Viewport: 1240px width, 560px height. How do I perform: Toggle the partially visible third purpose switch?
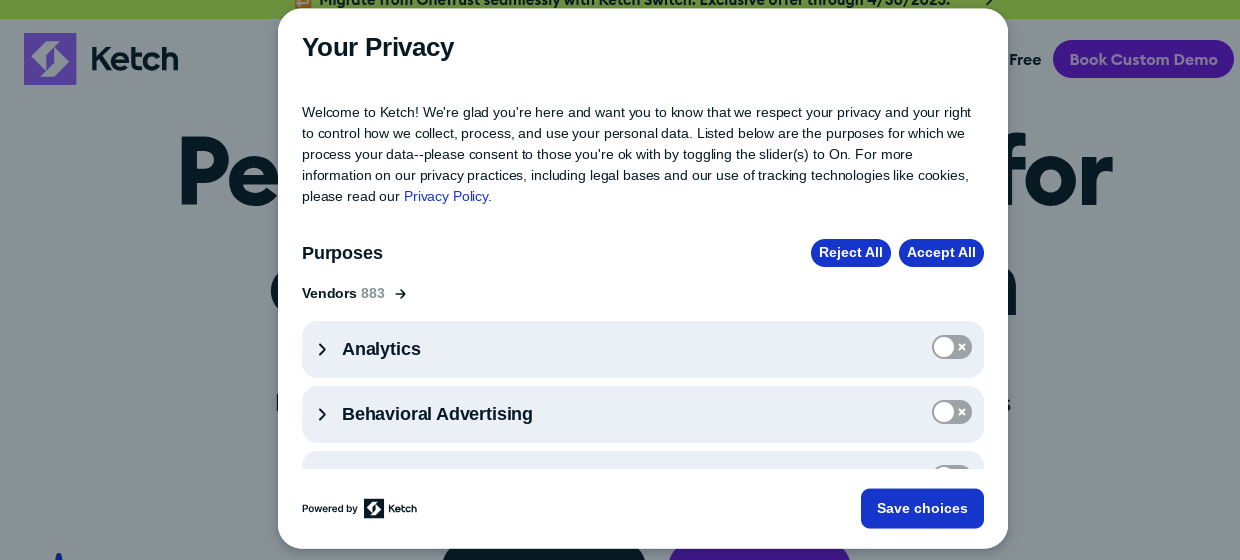[x=951, y=467]
